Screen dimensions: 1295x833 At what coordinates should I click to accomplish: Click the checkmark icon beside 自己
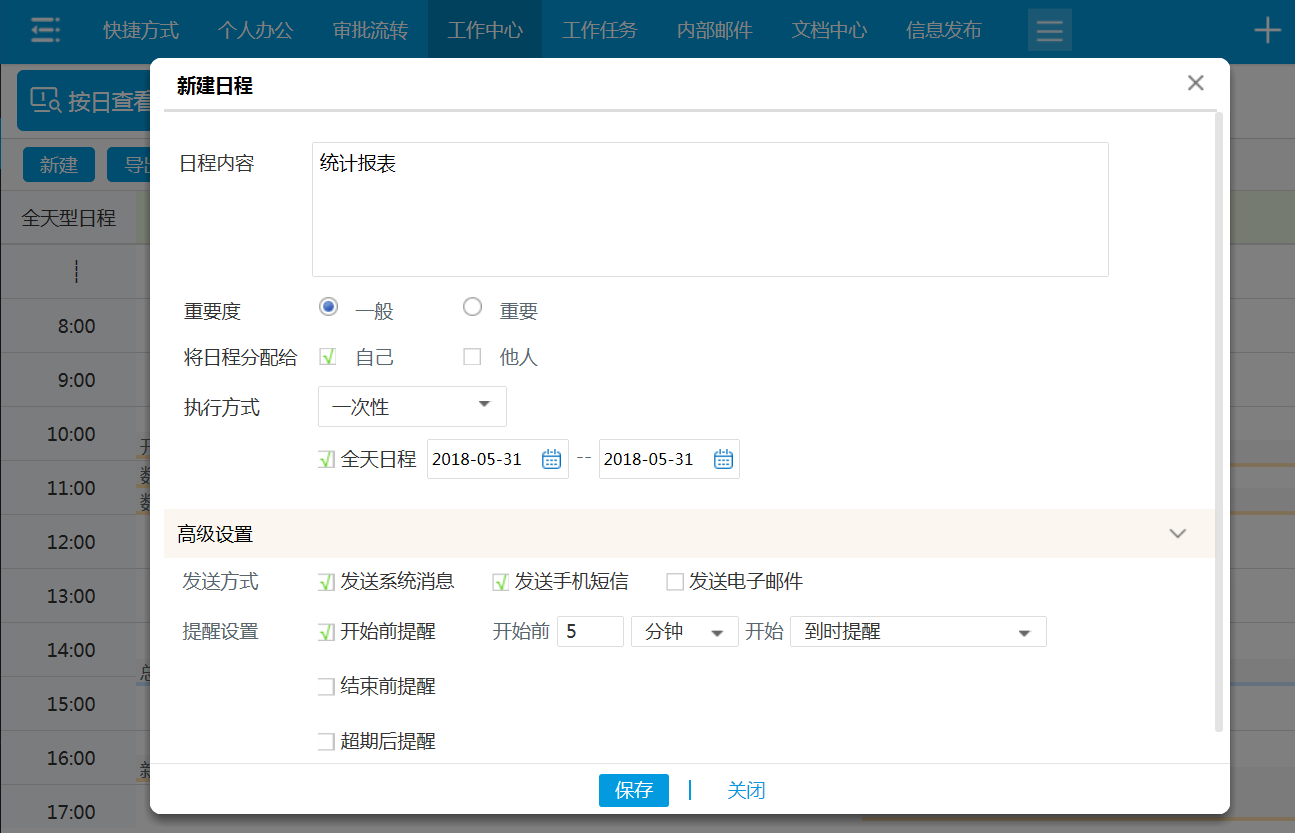pyautogui.click(x=327, y=356)
